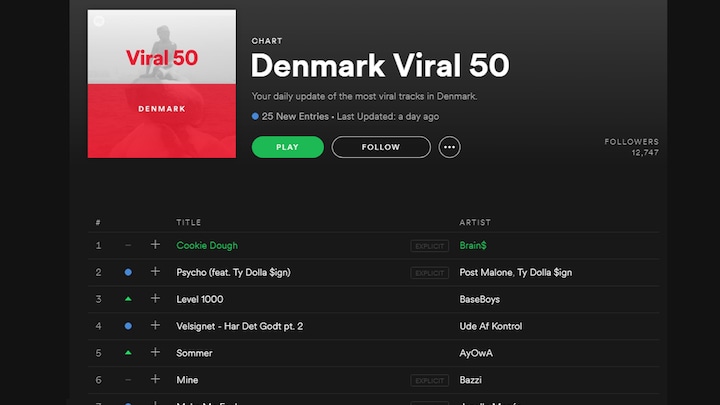Select the Cookie Dough track title
The height and width of the screenshot is (405, 720).
coord(207,245)
